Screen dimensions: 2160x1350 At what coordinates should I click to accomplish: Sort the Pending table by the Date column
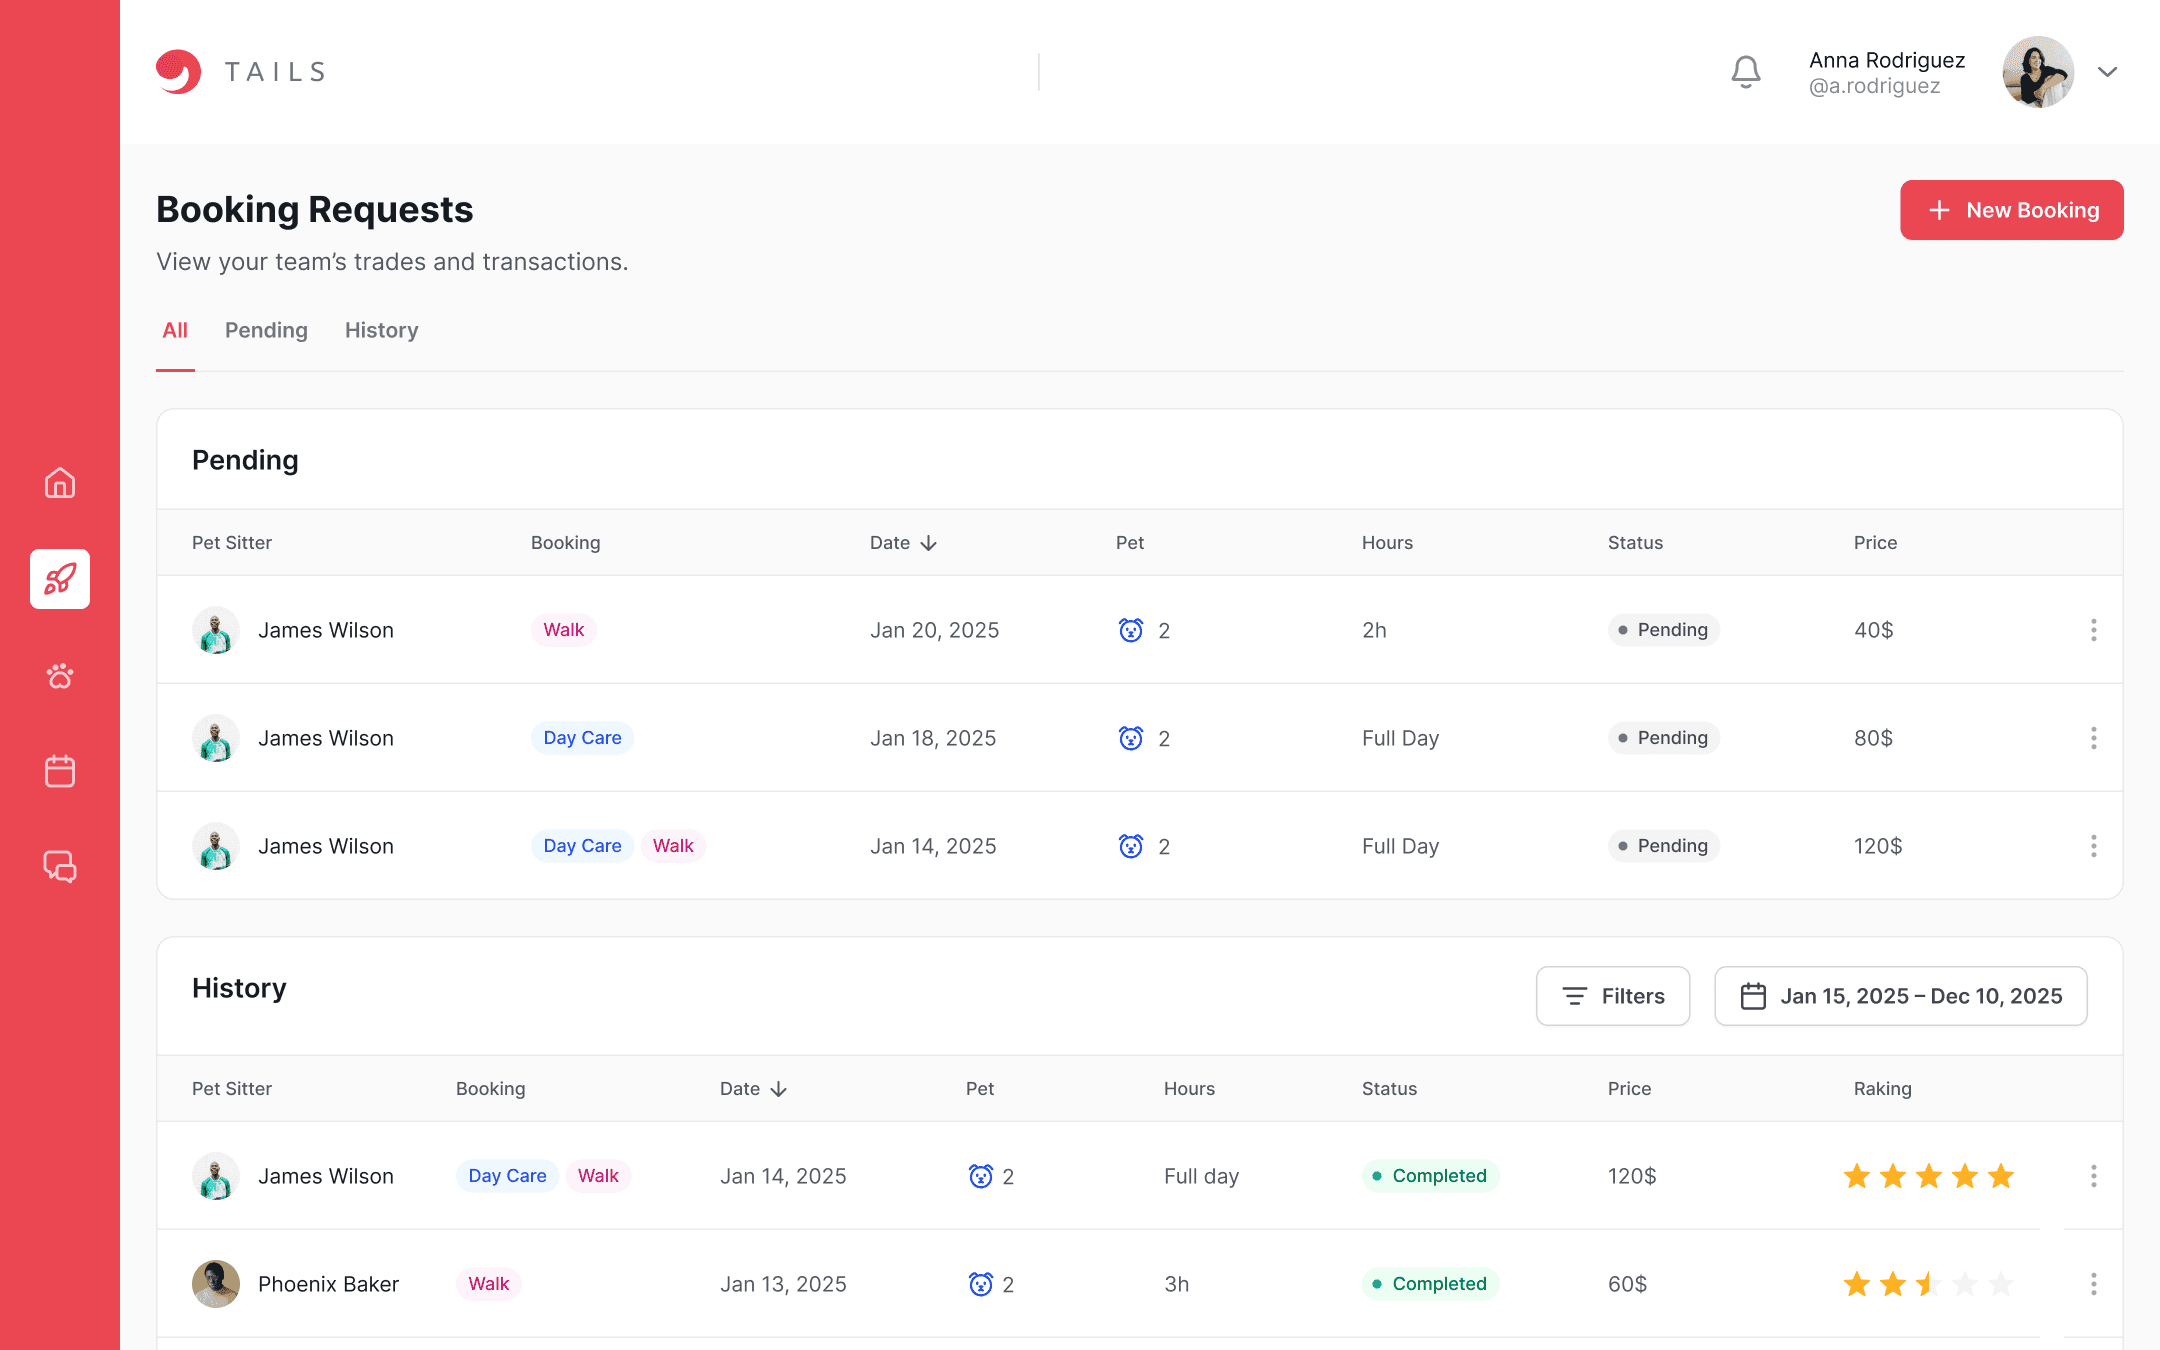(x=903, y=543)
